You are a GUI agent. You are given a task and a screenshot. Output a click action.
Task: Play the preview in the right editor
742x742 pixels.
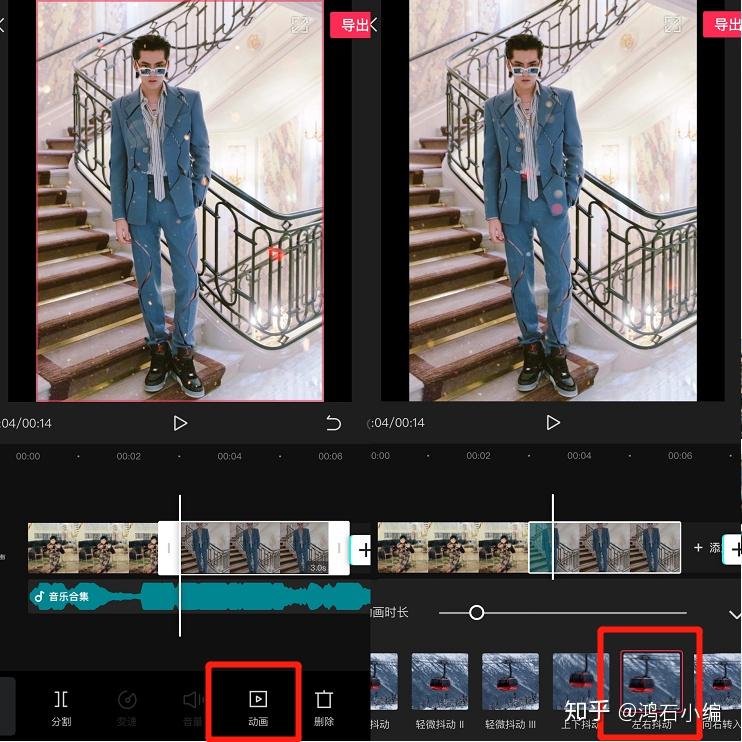pyautogui.click(x=553, y=422)
